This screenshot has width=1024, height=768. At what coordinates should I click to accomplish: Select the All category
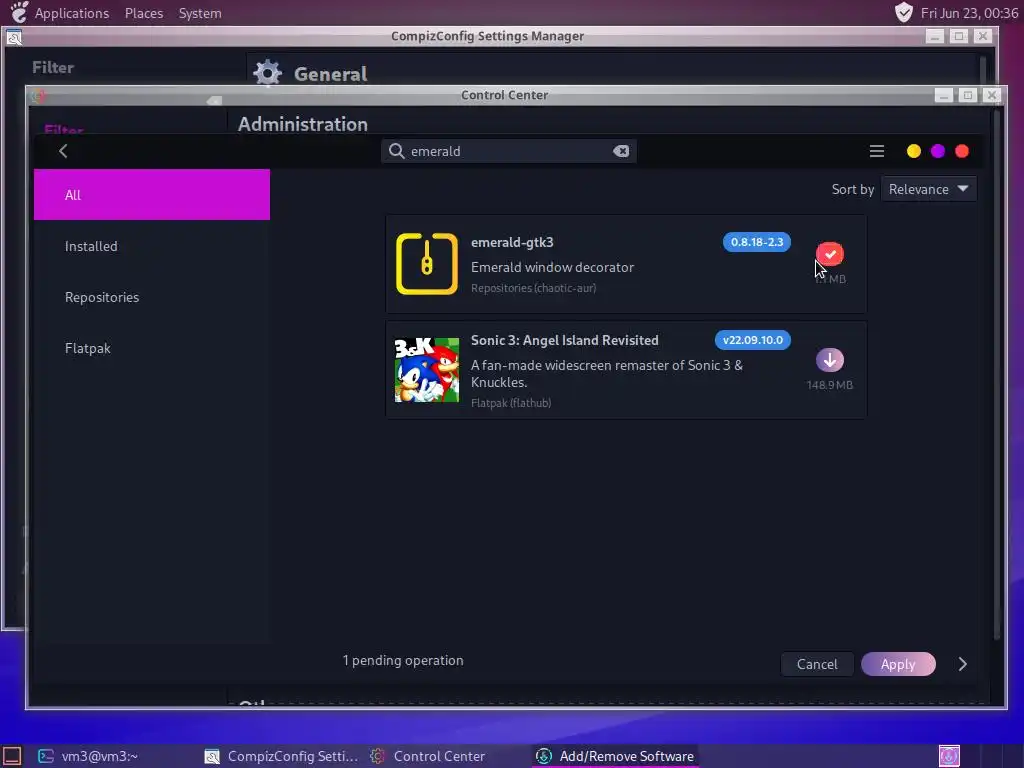(x=152, y=195)
